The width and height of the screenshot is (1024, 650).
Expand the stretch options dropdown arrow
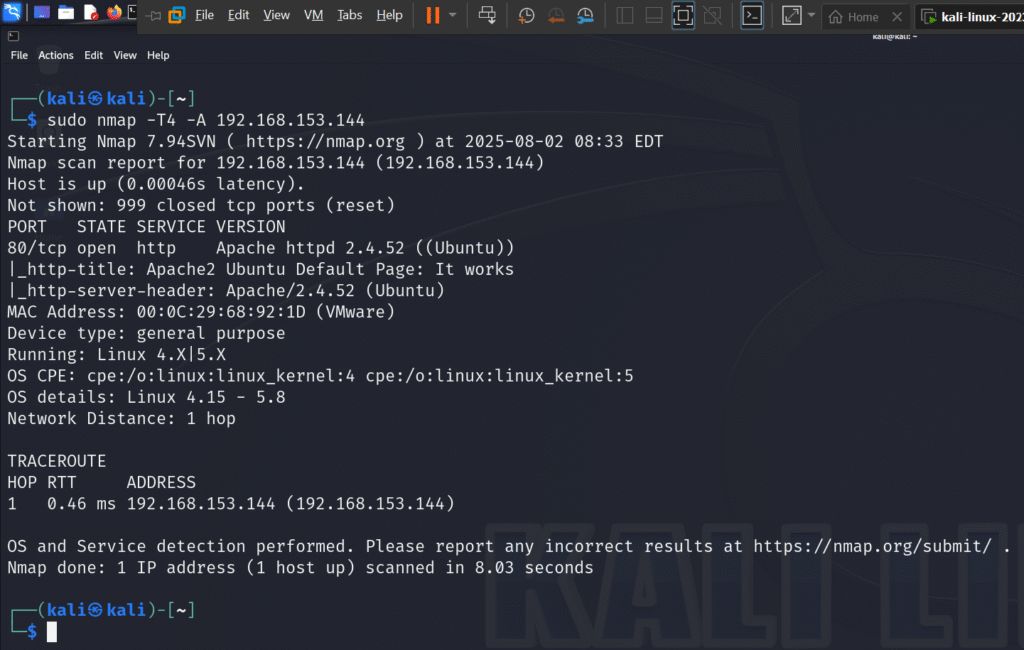(x=811, y=15)
